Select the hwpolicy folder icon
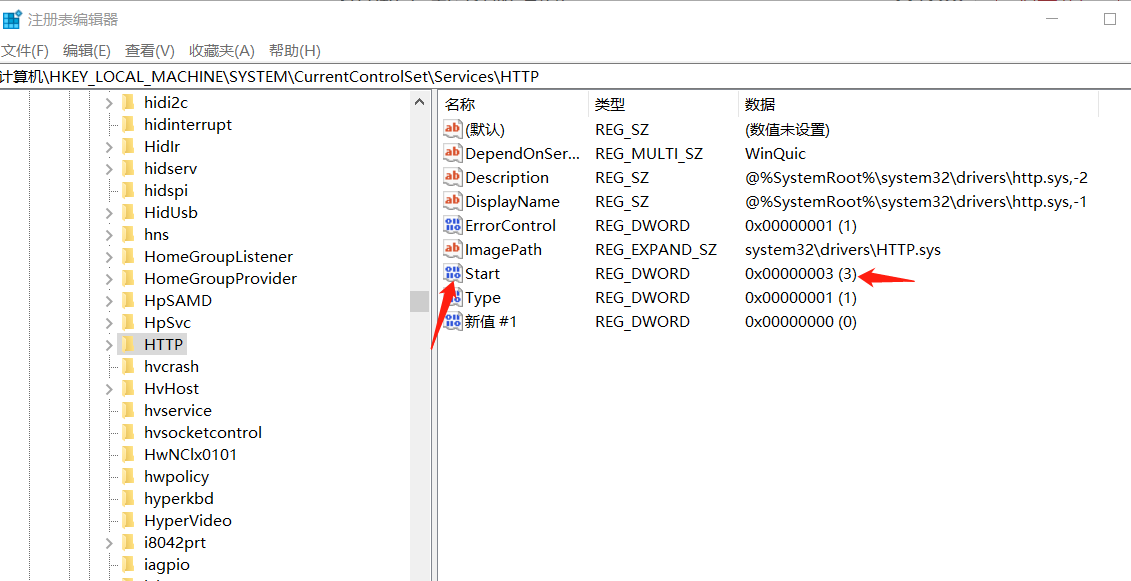1131x581 pixels. [128, 476]
